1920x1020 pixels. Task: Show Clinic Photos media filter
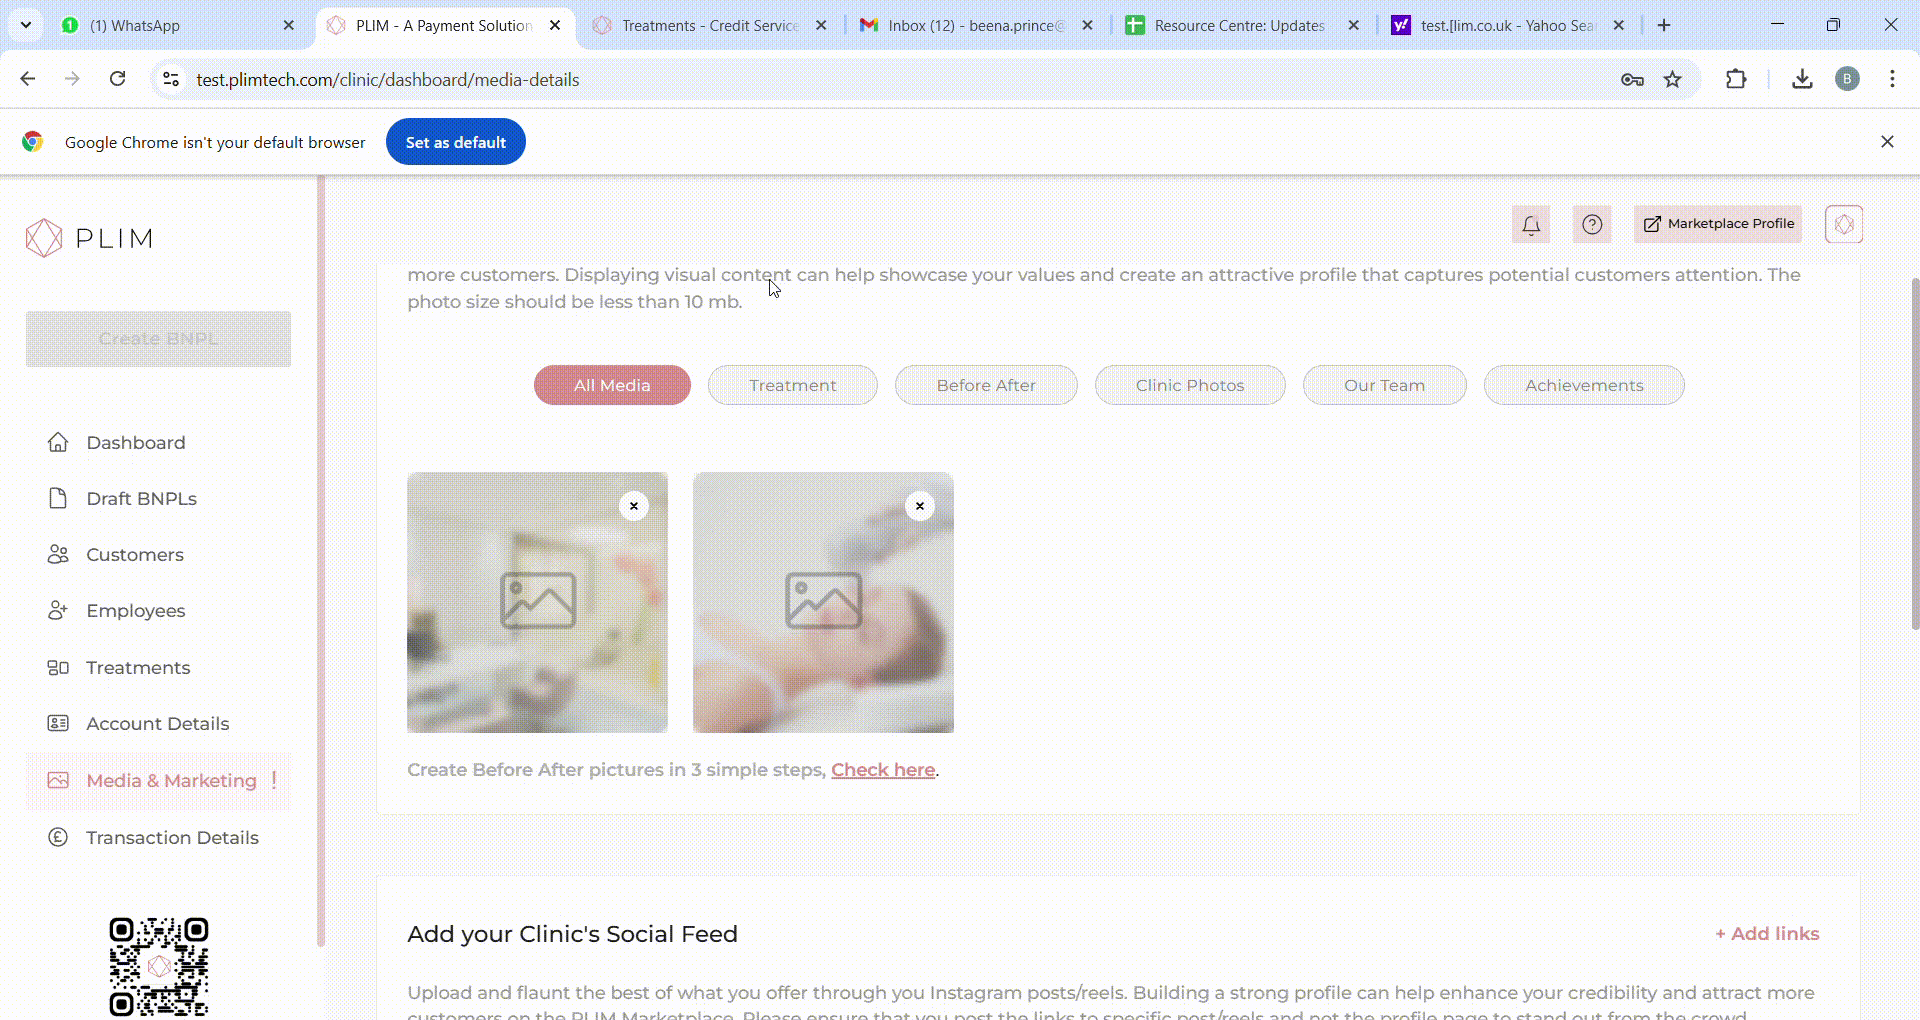[x=1190, y=385]
